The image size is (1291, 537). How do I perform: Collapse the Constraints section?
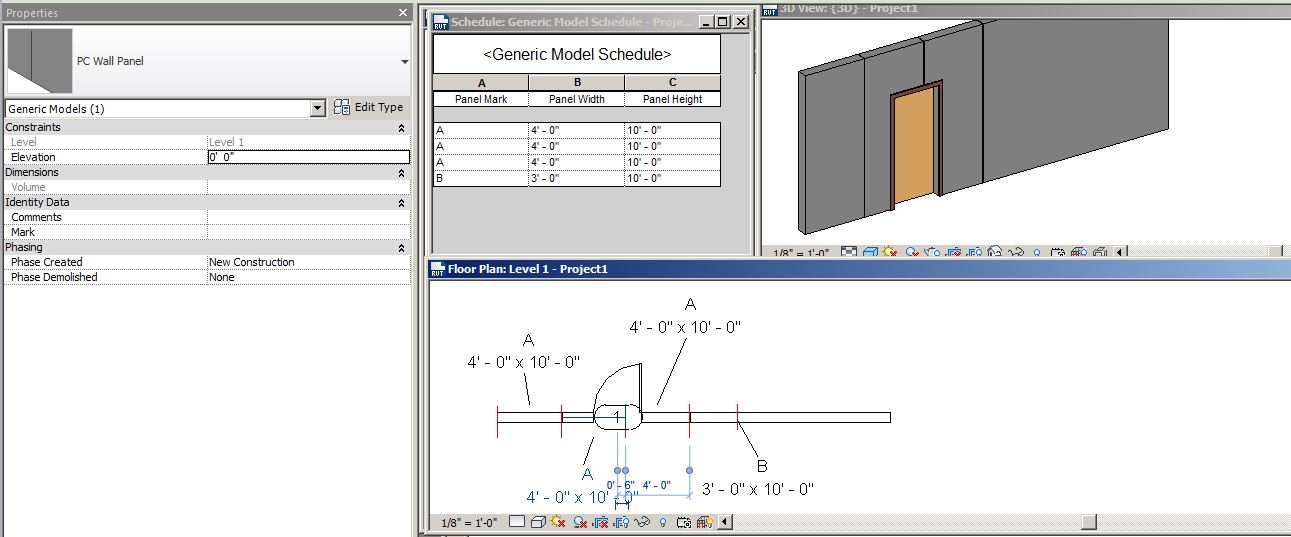coord(401,128)
